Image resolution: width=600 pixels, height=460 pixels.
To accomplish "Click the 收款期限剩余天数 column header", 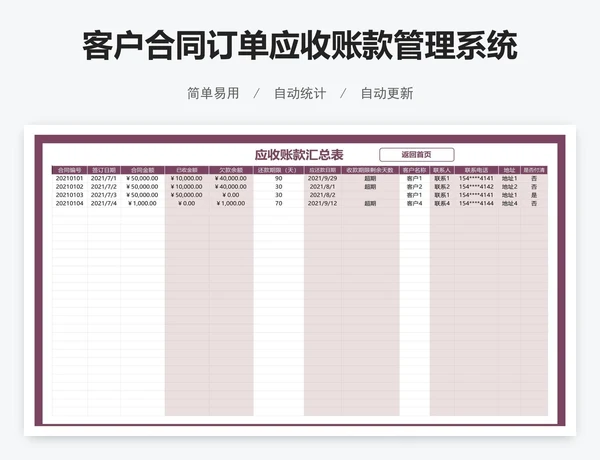I will 370,170.
